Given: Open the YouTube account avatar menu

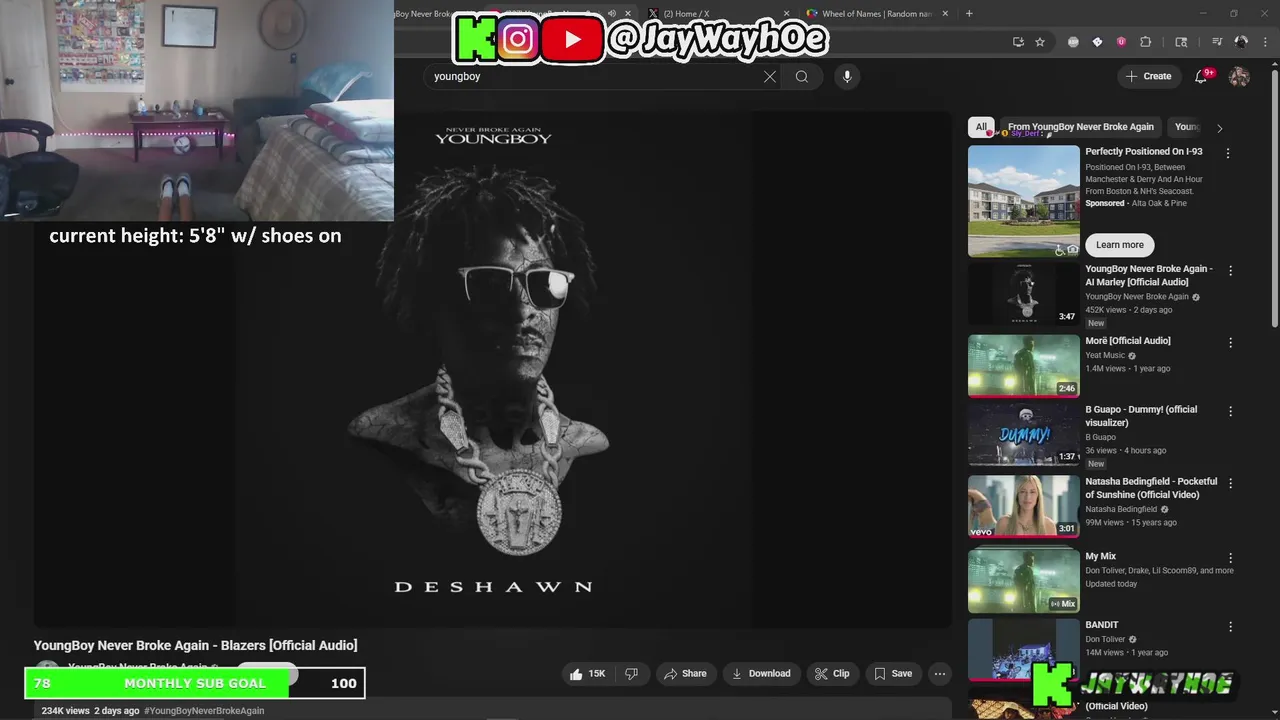Looking at the screenshot, I should tap(1239, 76).
